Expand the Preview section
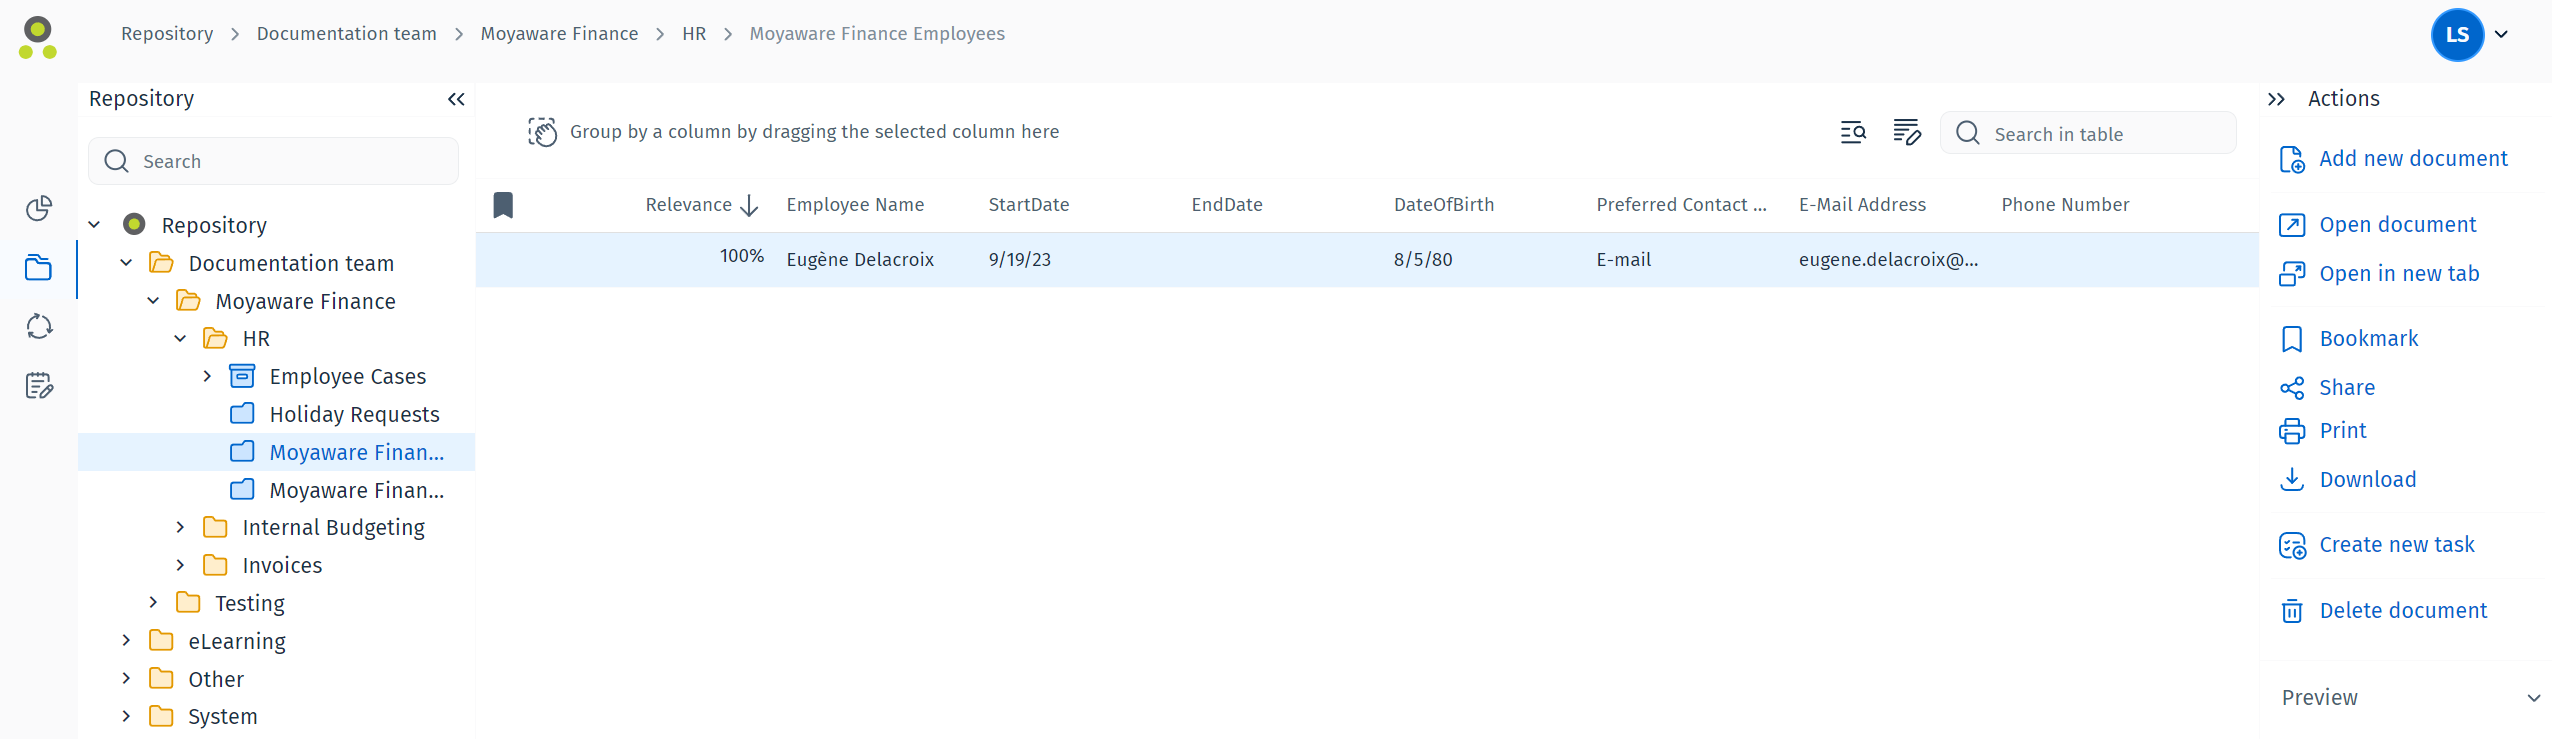This screenshot has height=739, width=2552. [x=2532, y=698]
